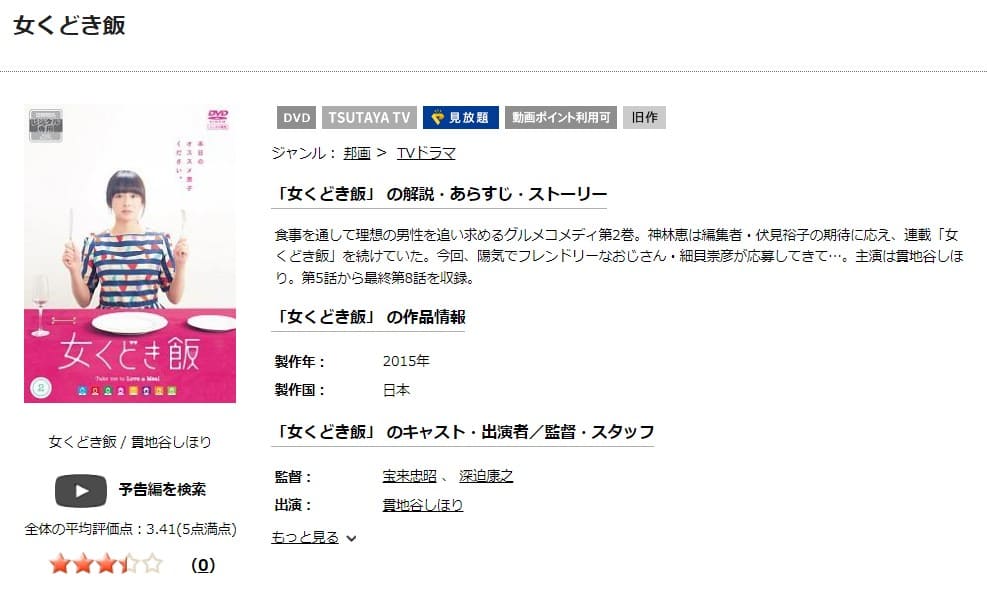Click the half-filled star in the rating row
This screenshot has height=592, width=987.
click(x=125, y=563)
